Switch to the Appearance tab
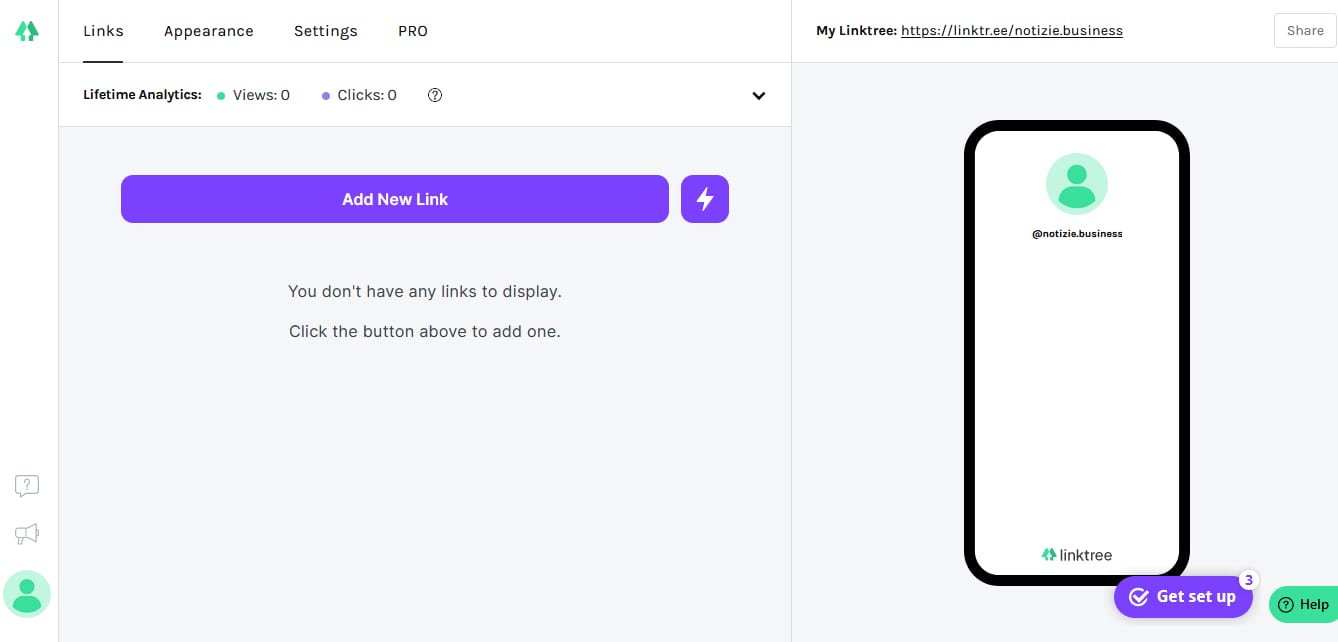The width and height of the screenshot is (1338, 642). coord(209,31)
